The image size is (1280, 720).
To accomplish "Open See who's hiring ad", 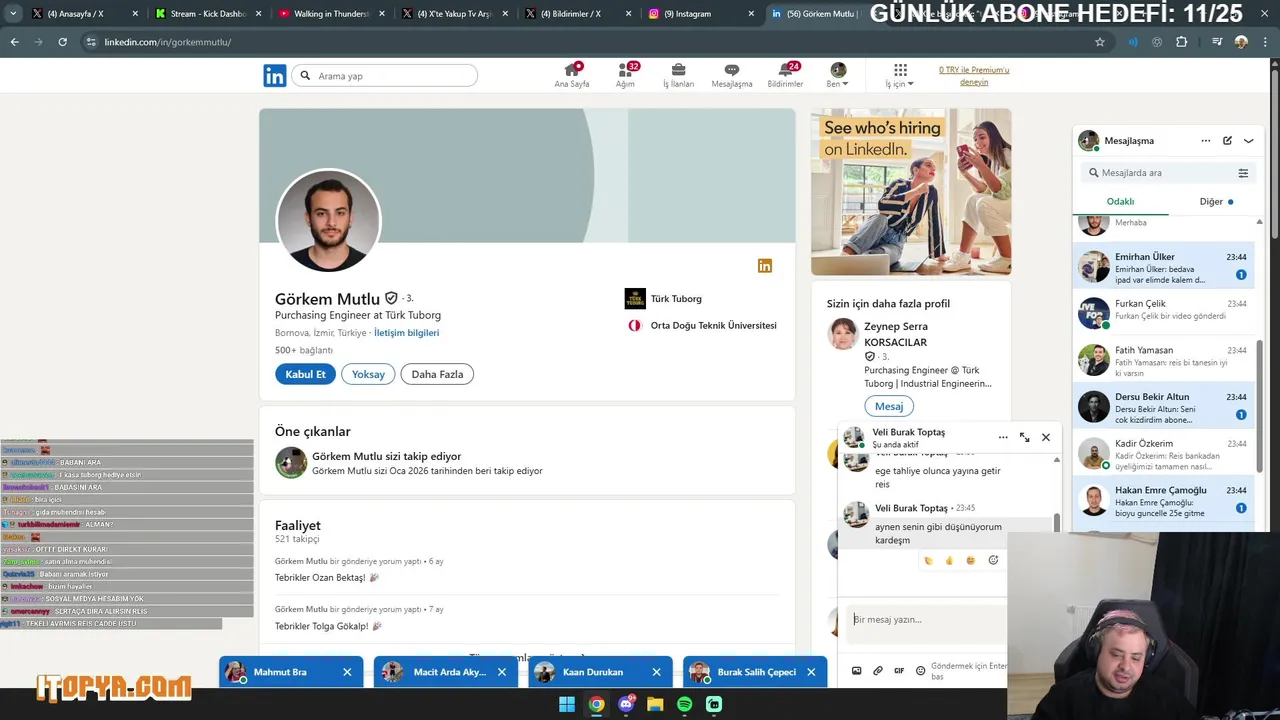I will 911,192.
